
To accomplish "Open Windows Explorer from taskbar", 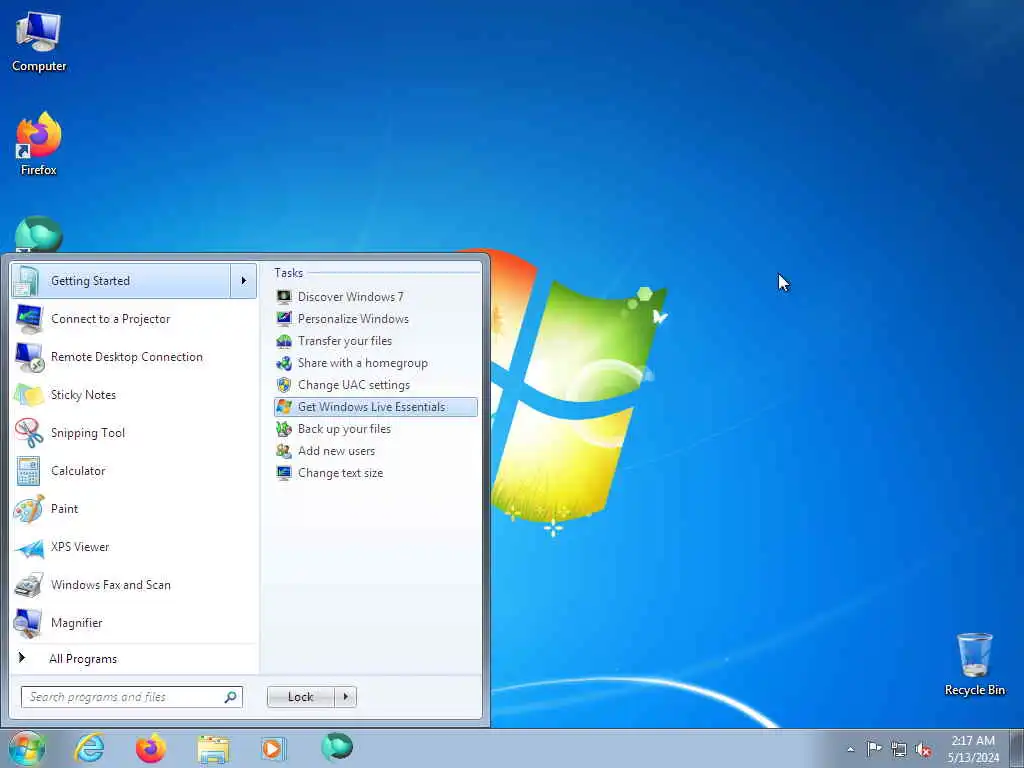I will click(x=214, y=748).
